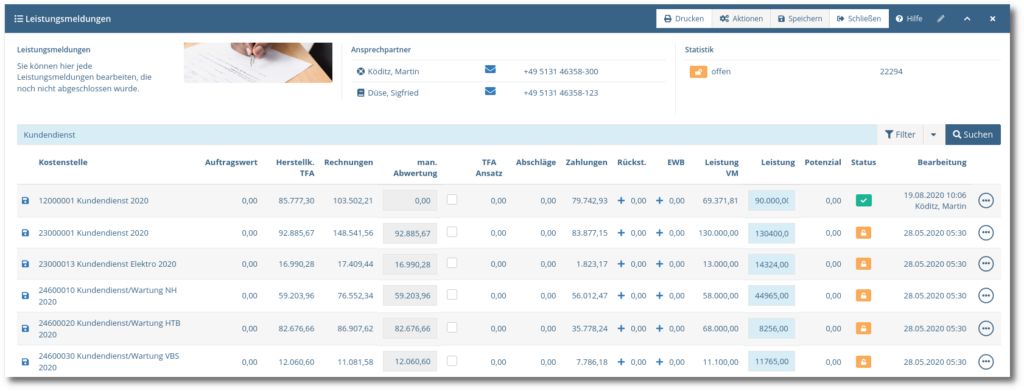This screenshot has height=391, width=1024.
Task: Open the dropdown arrow next to Filter
Action: click(x=933, y=134)
